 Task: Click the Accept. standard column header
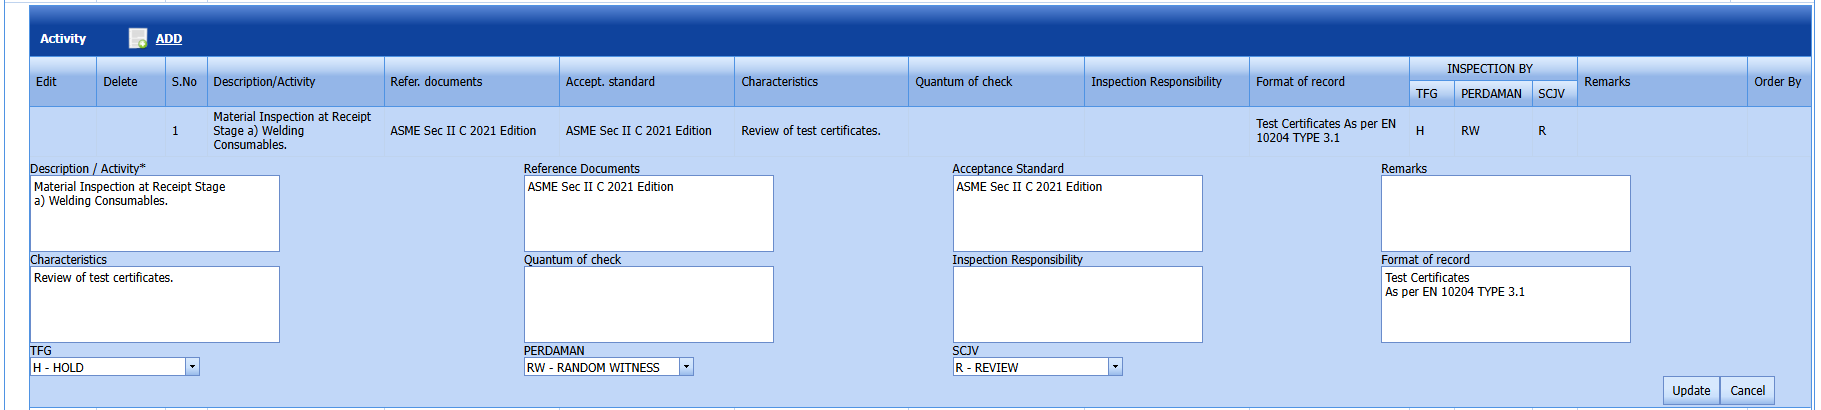610,82
